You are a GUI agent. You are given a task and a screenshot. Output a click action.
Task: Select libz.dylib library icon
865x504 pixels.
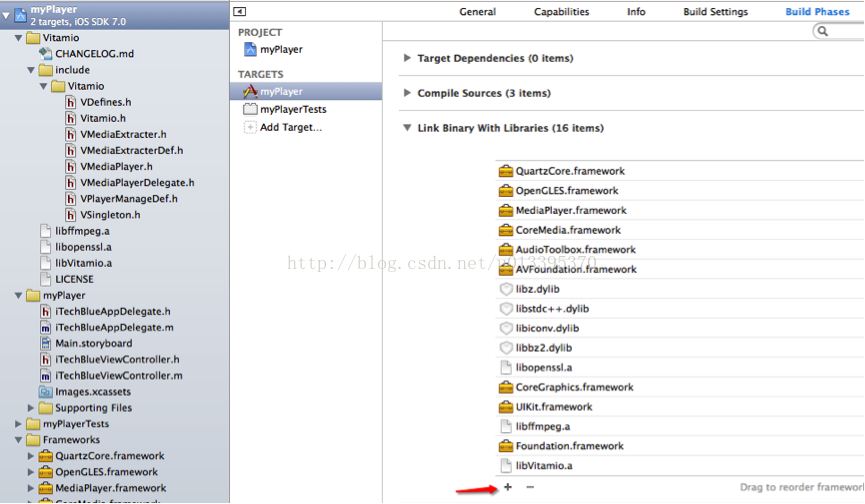click(x=505, y=289)
